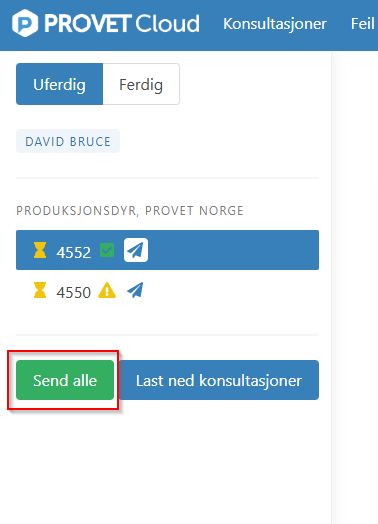Click the PROVET Cloud title text

point(122,23)
